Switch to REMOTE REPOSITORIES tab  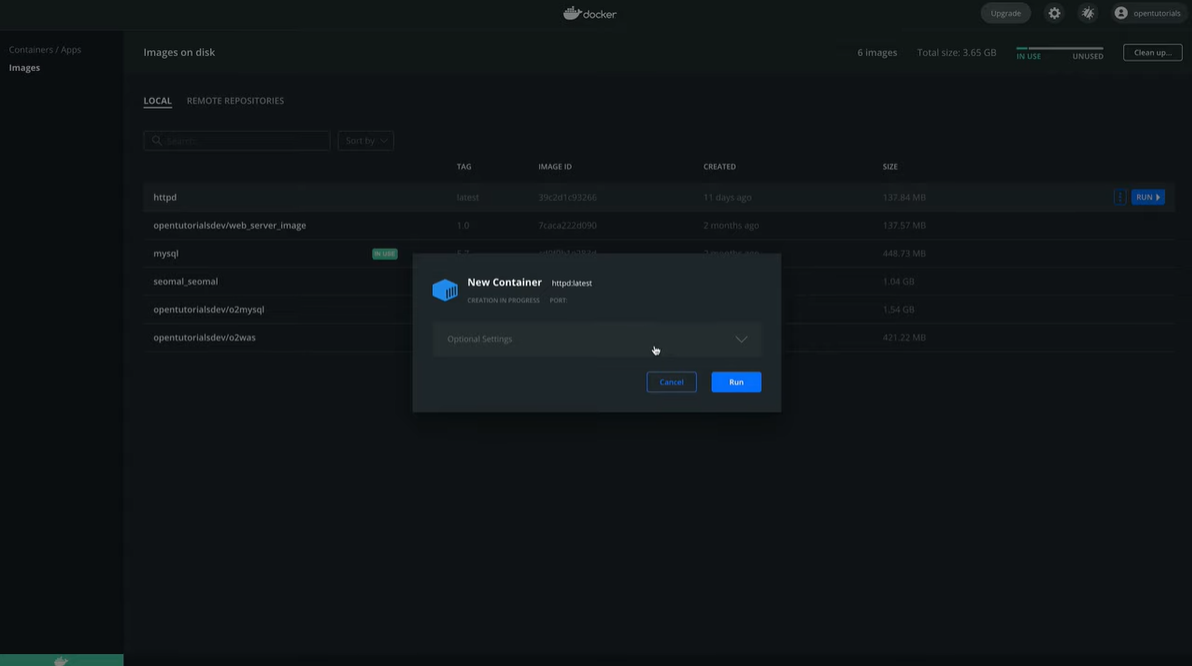[x=235, y=100]
